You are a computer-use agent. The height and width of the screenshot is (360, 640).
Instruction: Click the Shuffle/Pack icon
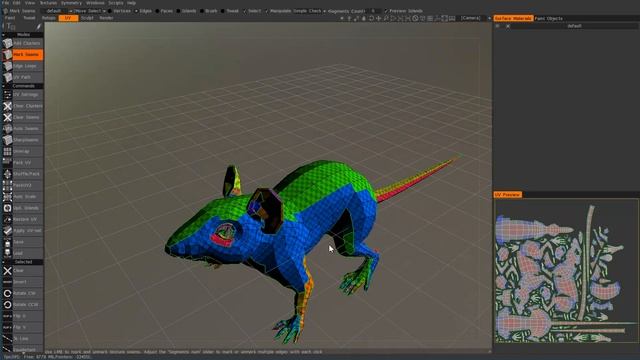click(x=7, y=174)
